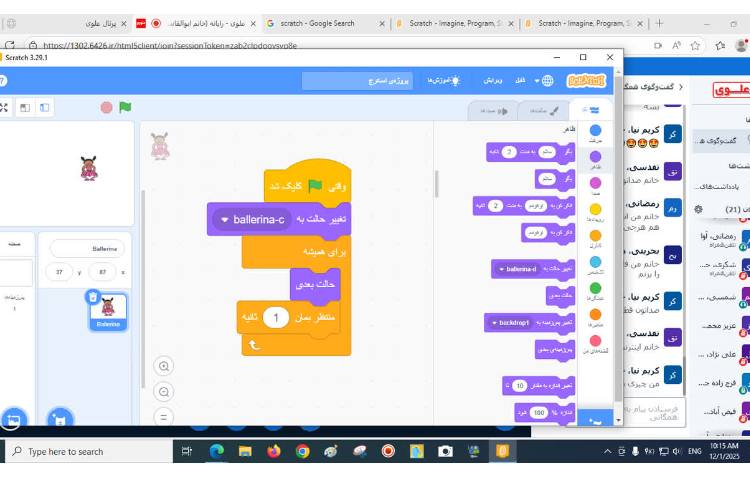Open the globe language selector dropdown
Image resolution: width=750 pixels, height=480 pixels.
(545, 80)
